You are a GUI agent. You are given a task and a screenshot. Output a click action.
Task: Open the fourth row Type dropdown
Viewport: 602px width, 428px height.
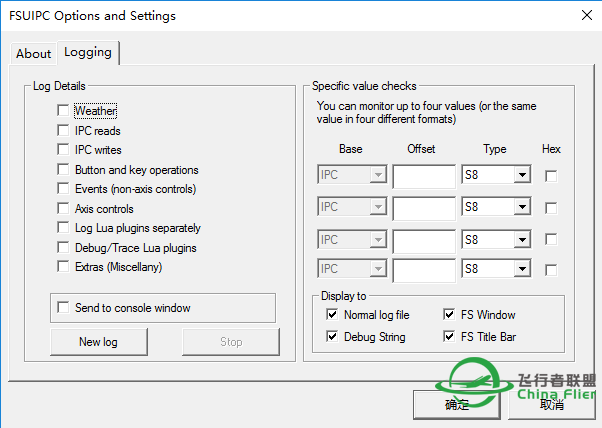coord(521,270)
